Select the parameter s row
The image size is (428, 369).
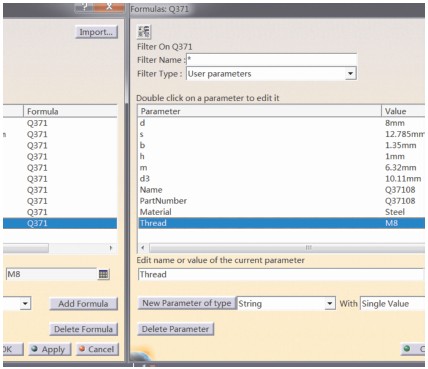tap(281, 134)
